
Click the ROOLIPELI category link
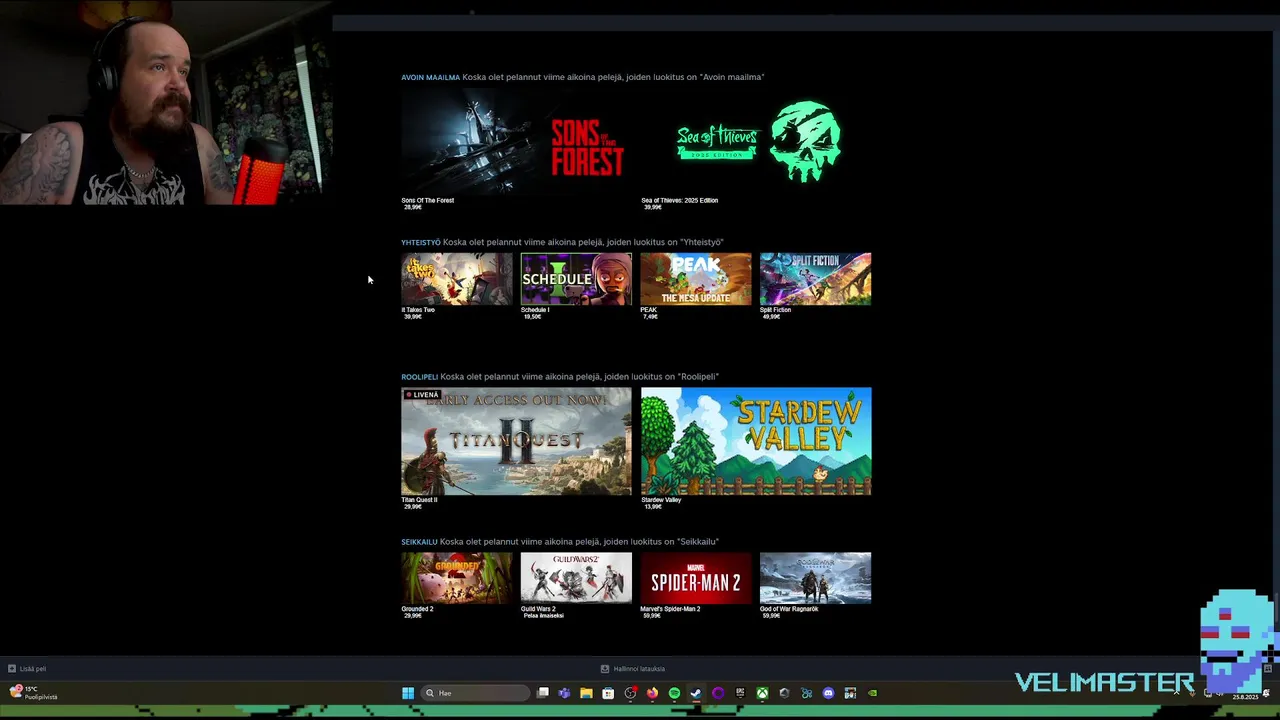click(419, 377)
